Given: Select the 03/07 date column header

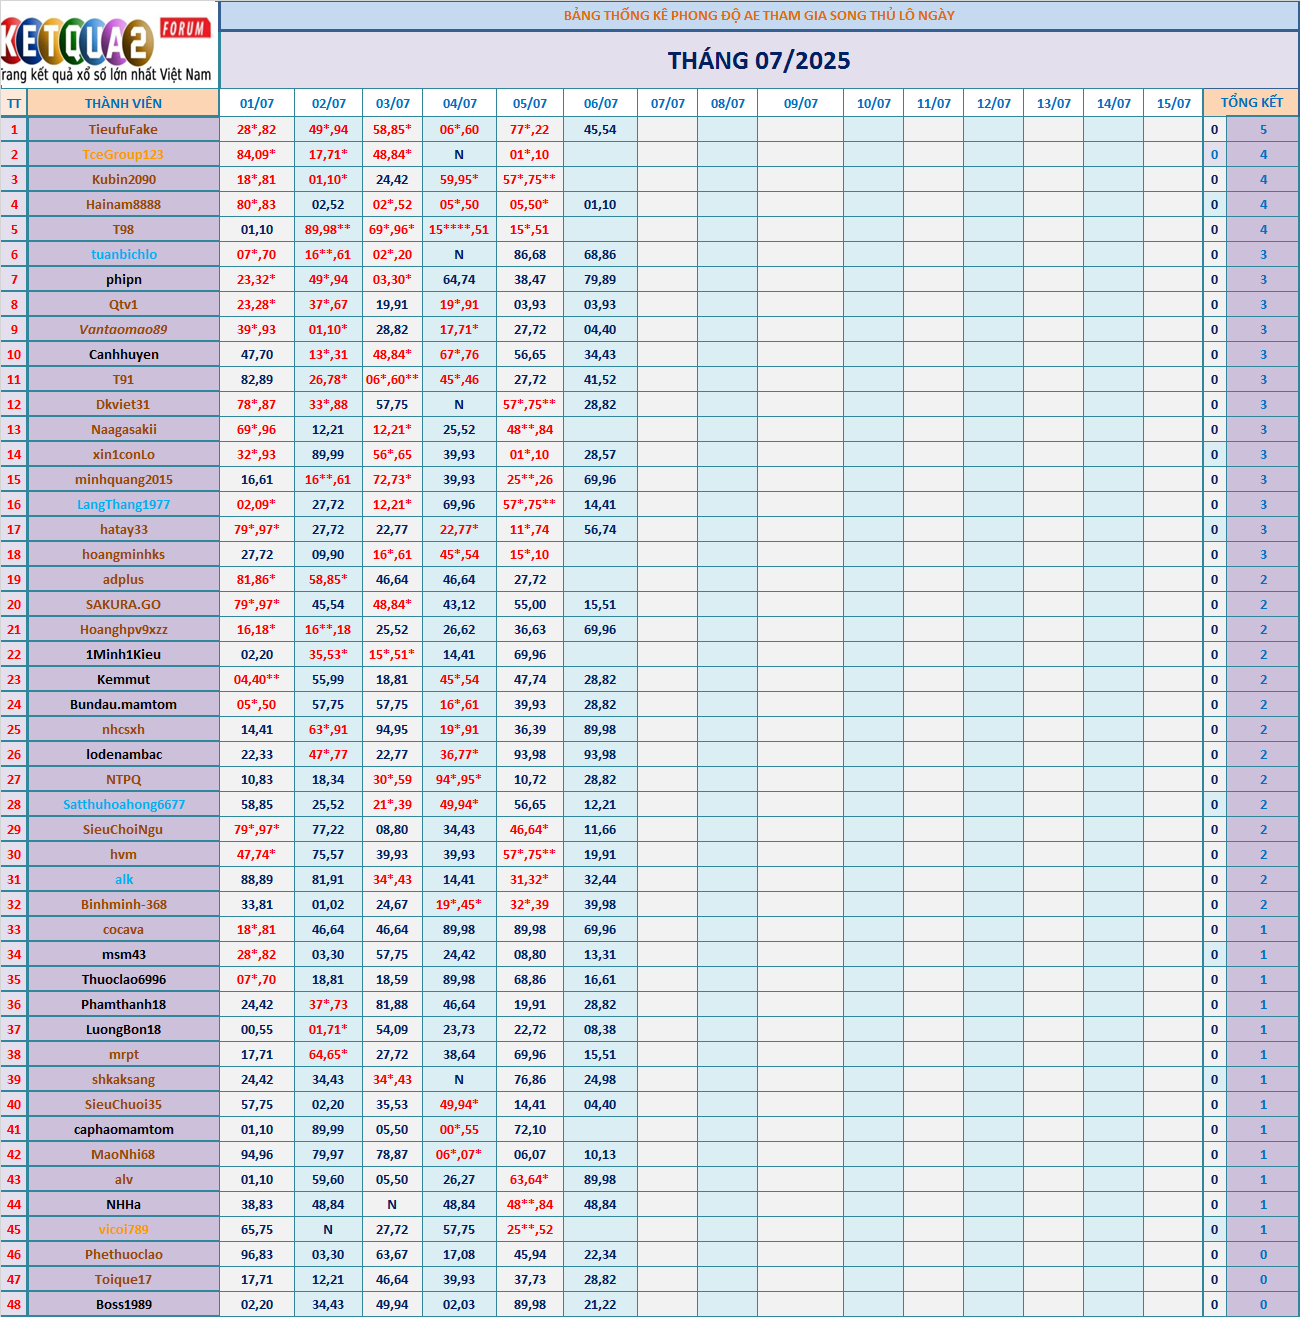Looking at the screenshot, I should [x=393, y=103].
